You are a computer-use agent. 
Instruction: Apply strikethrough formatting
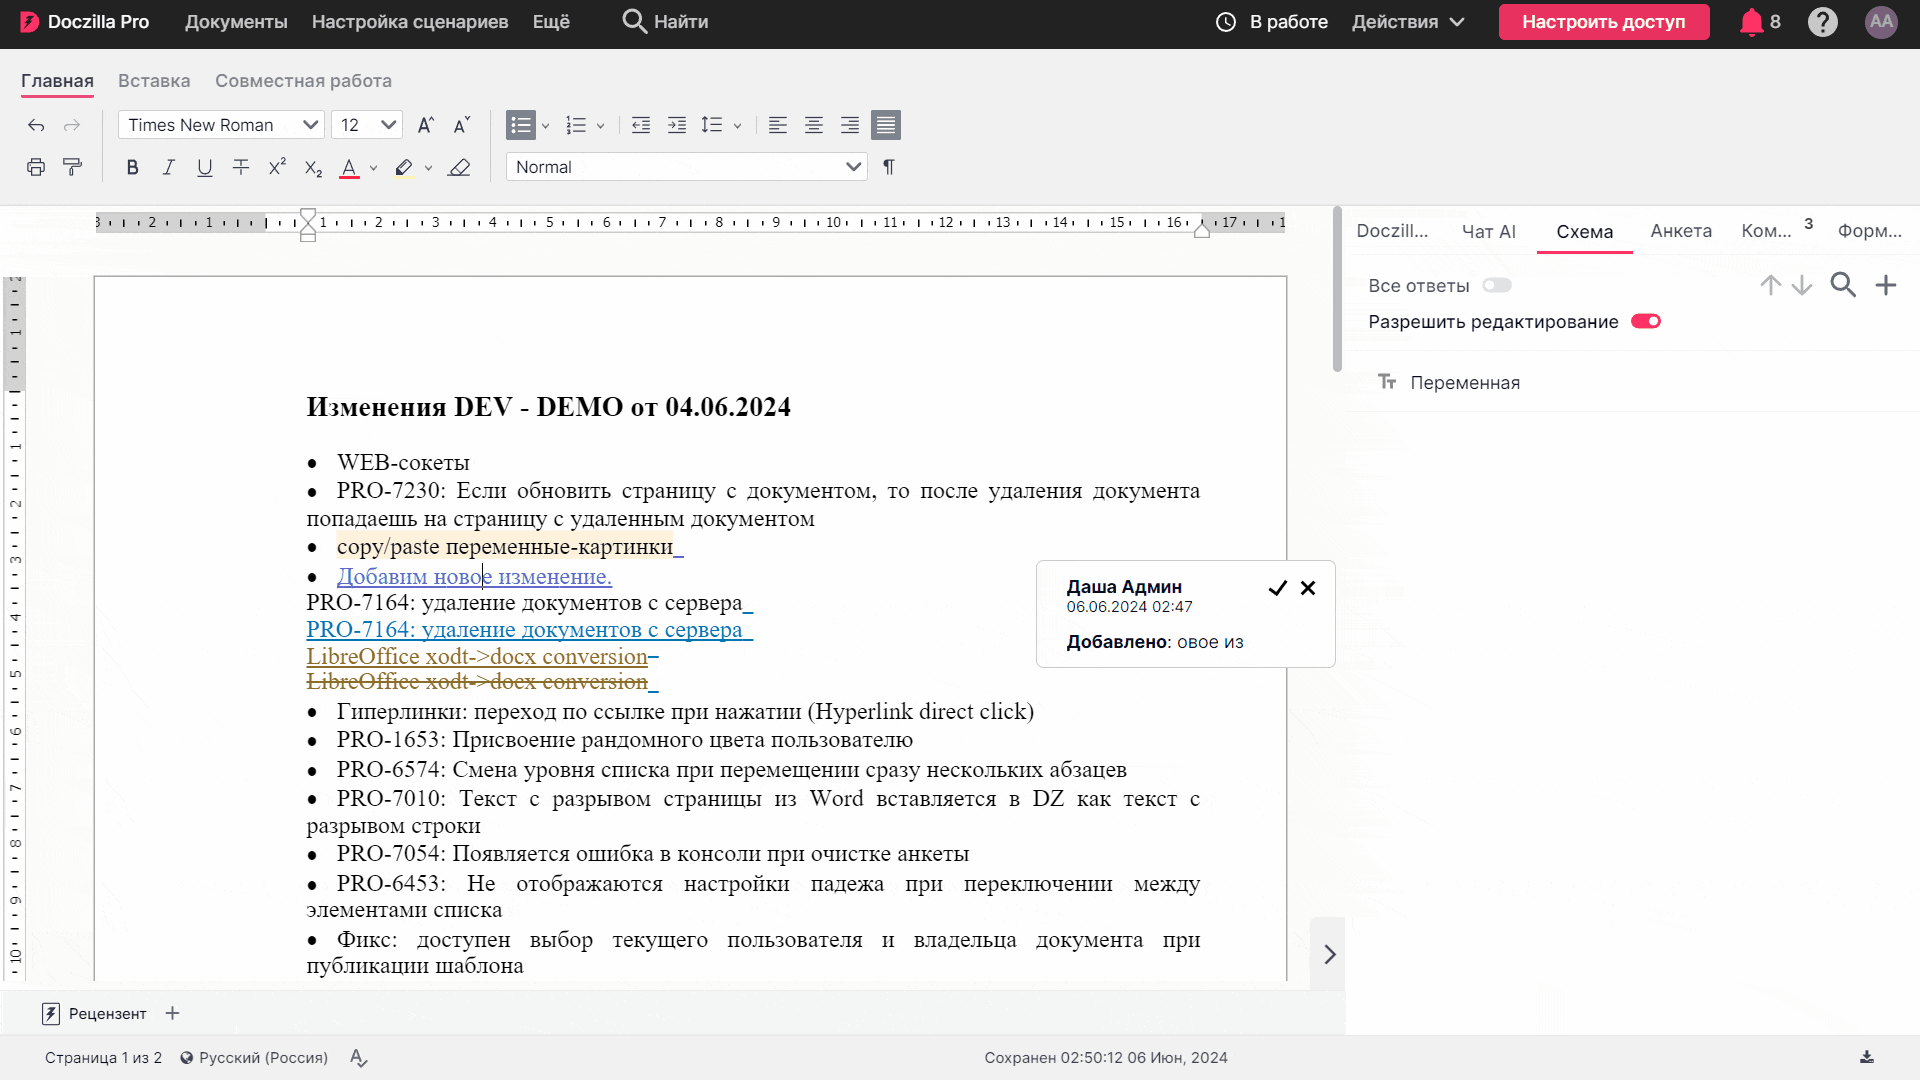point(241,168)
